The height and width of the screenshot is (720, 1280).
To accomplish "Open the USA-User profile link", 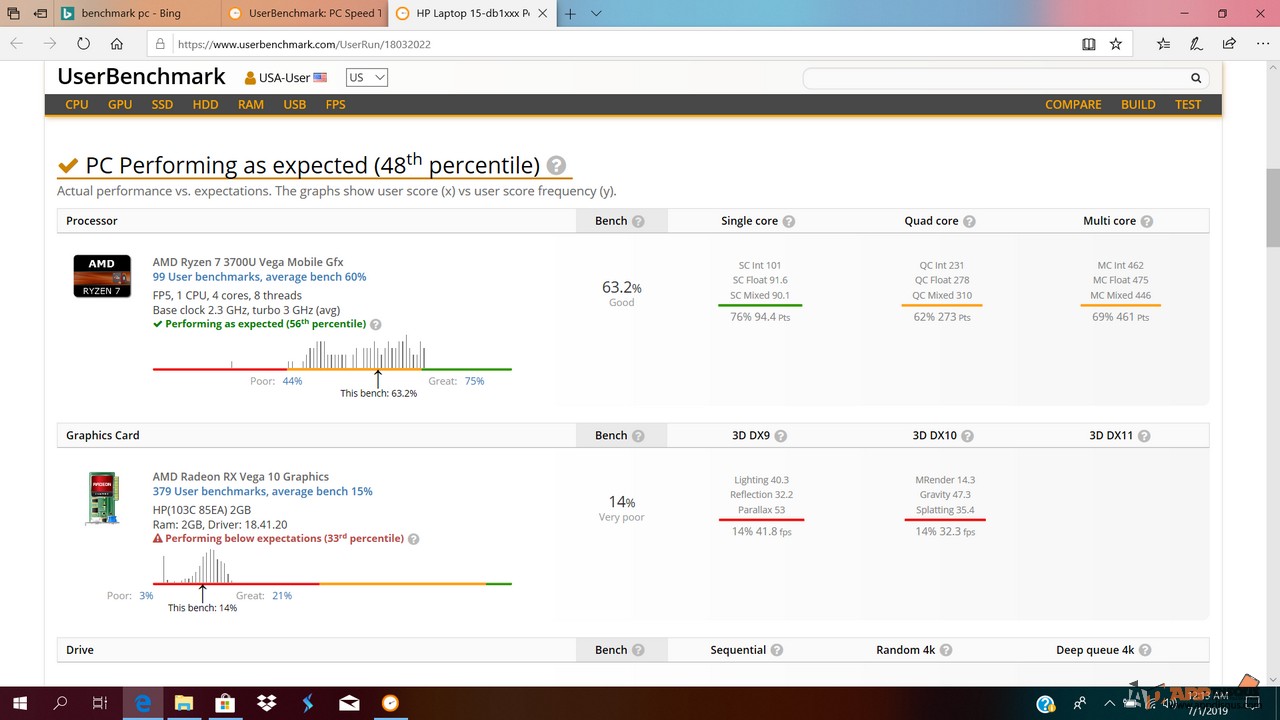I will point(285,78).
